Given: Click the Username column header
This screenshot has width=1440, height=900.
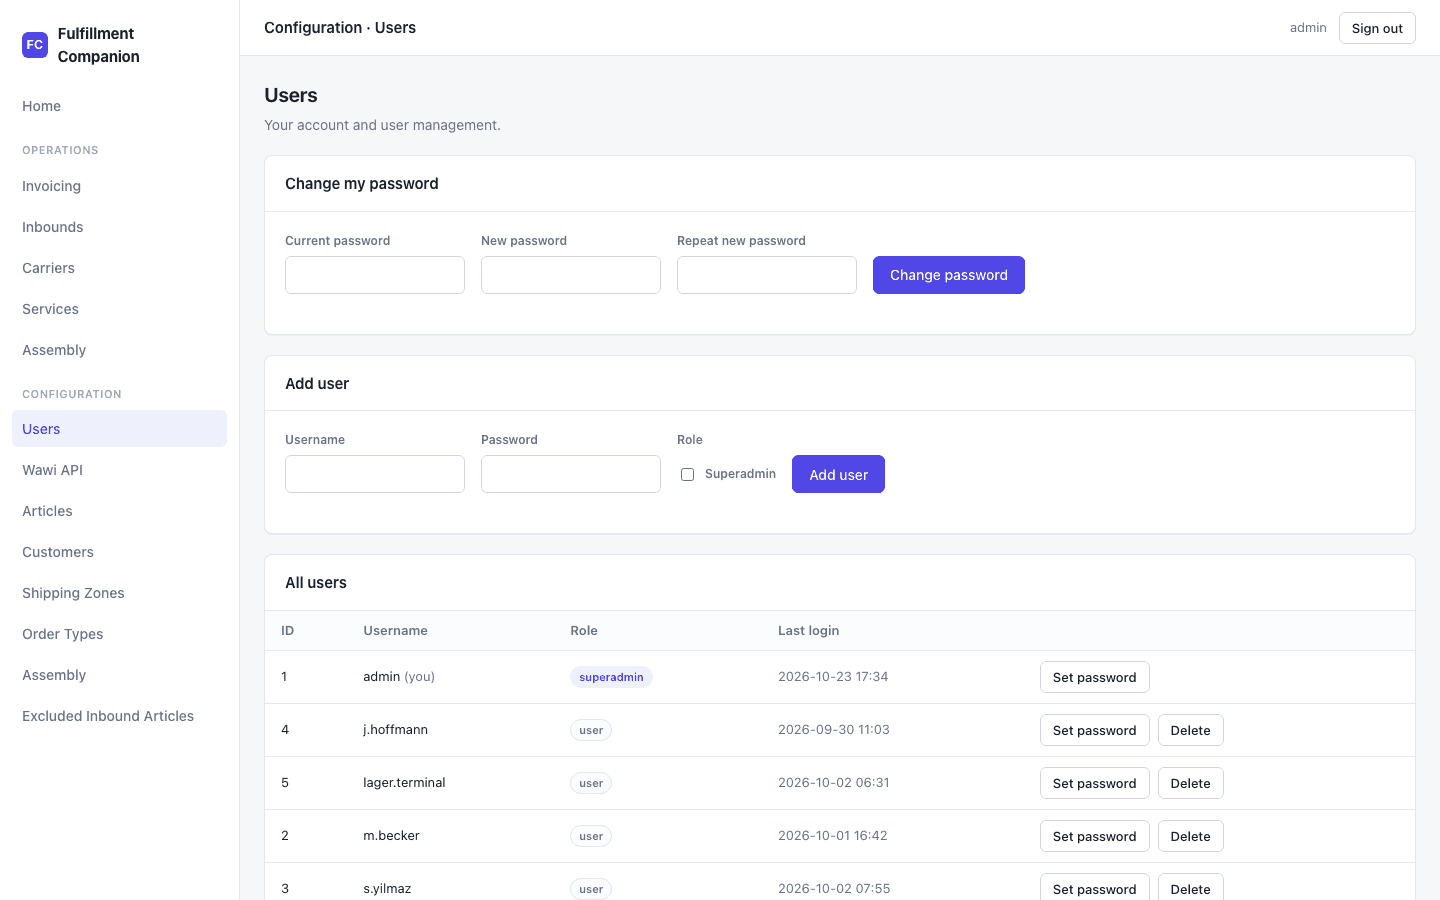Looking at the screenshot, I should pyautogui.click(x=395, y=631).
